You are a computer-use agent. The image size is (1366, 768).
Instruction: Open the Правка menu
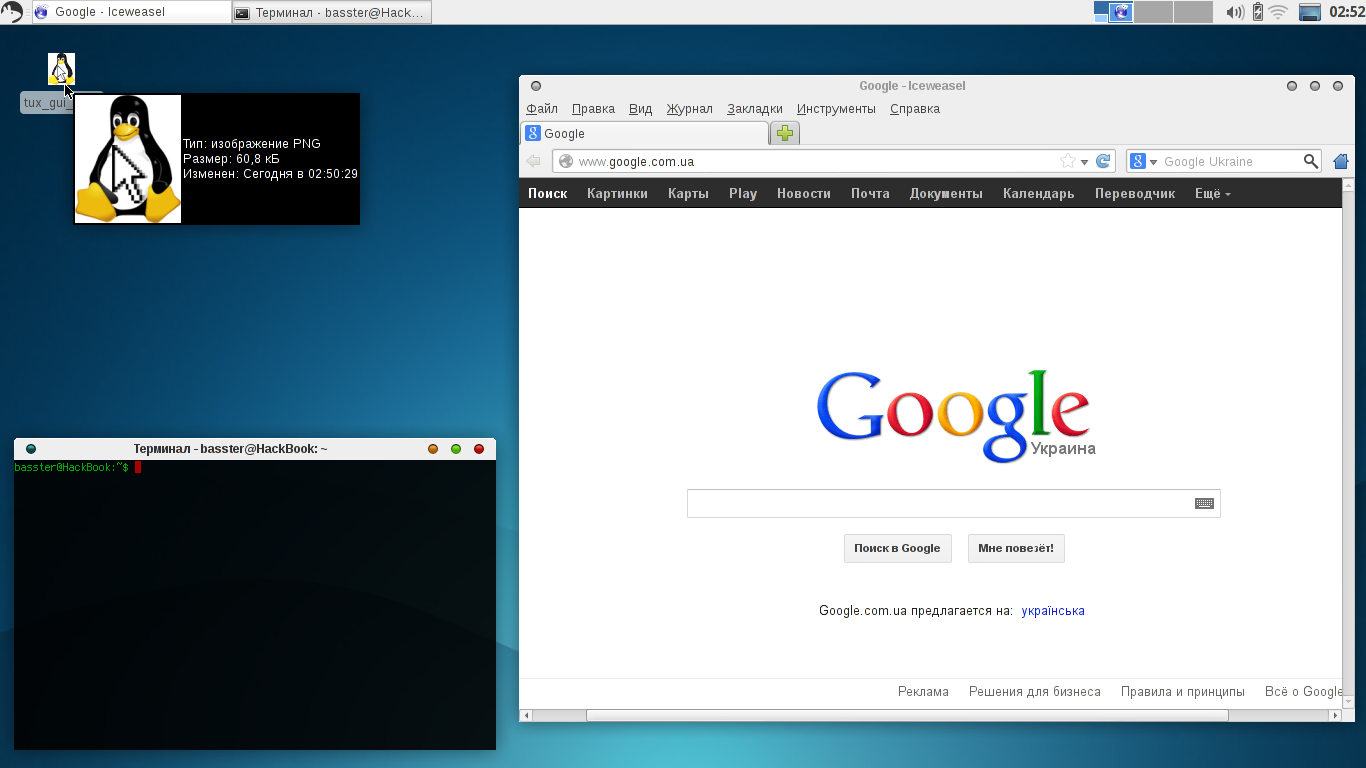pyautogui.click(x=593, y=109)
